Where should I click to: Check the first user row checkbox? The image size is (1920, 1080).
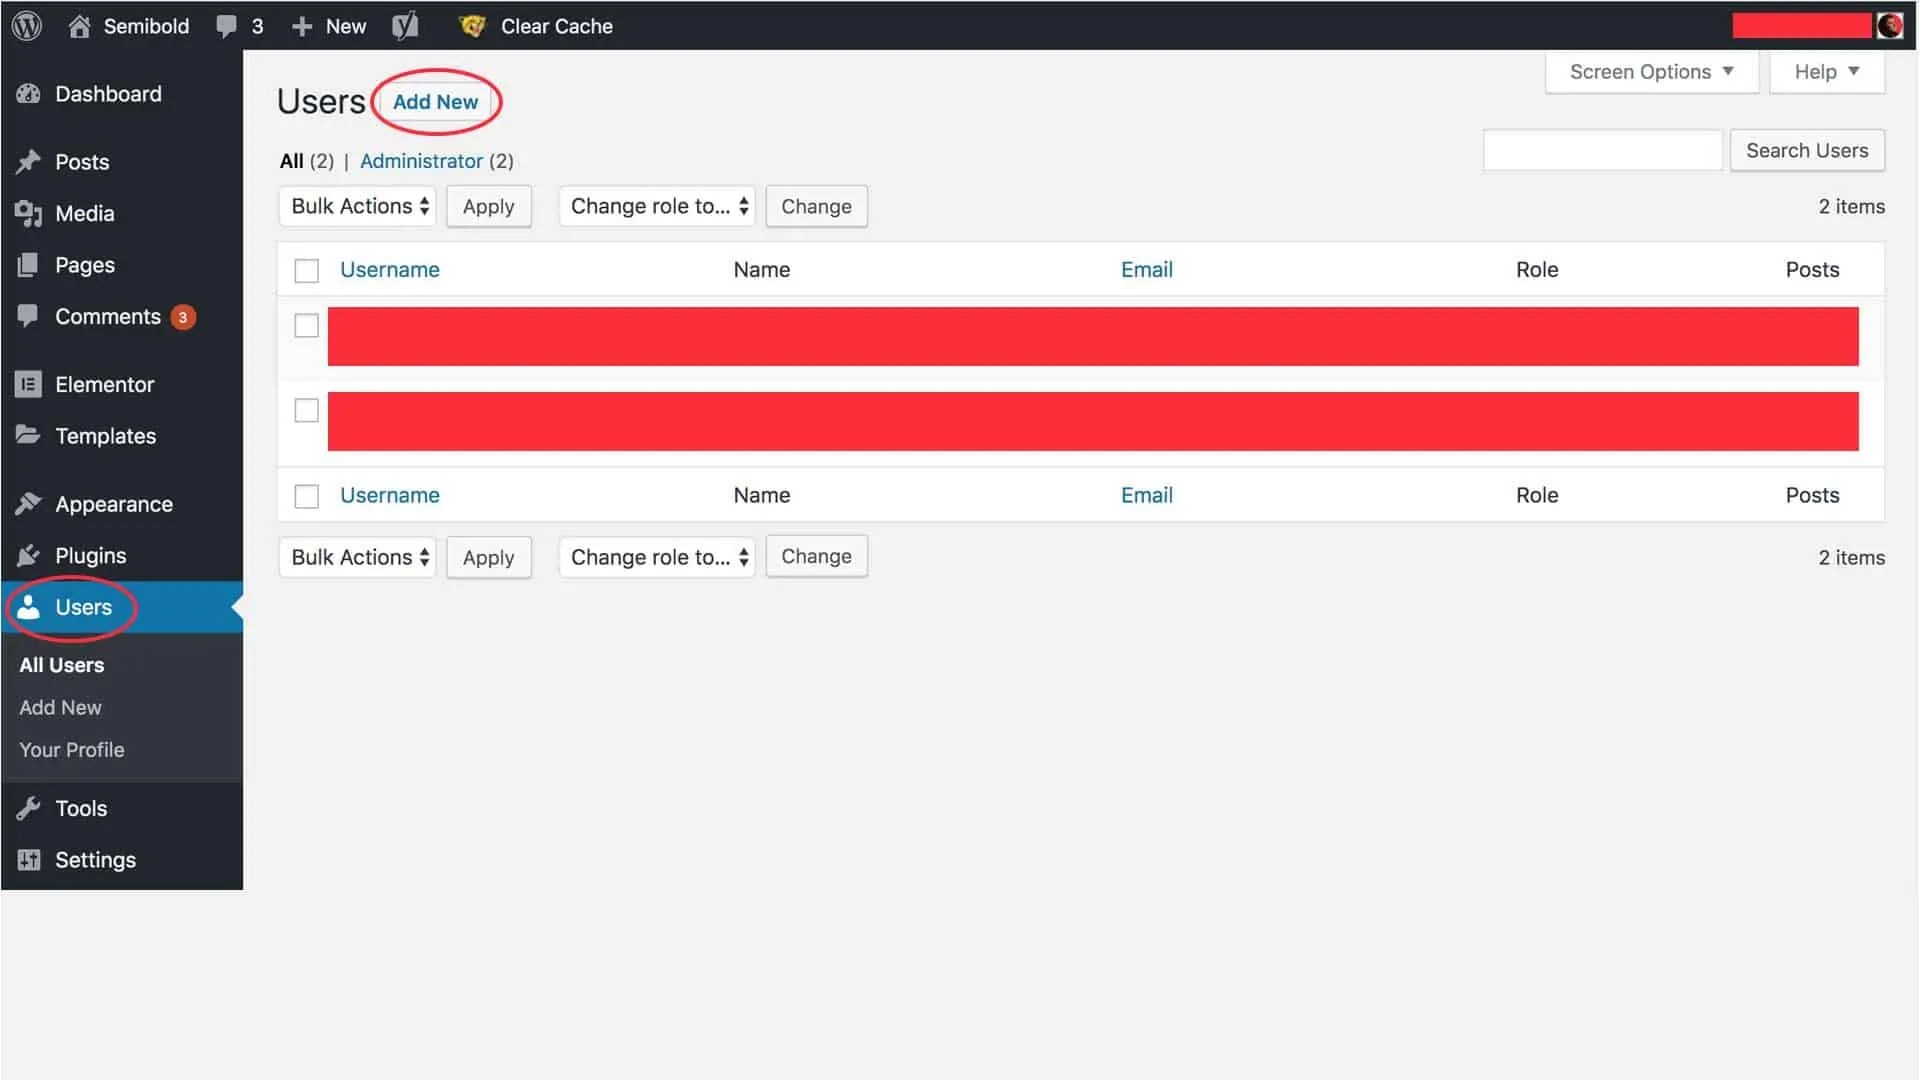pyautogui.click(x=306, y=325)
